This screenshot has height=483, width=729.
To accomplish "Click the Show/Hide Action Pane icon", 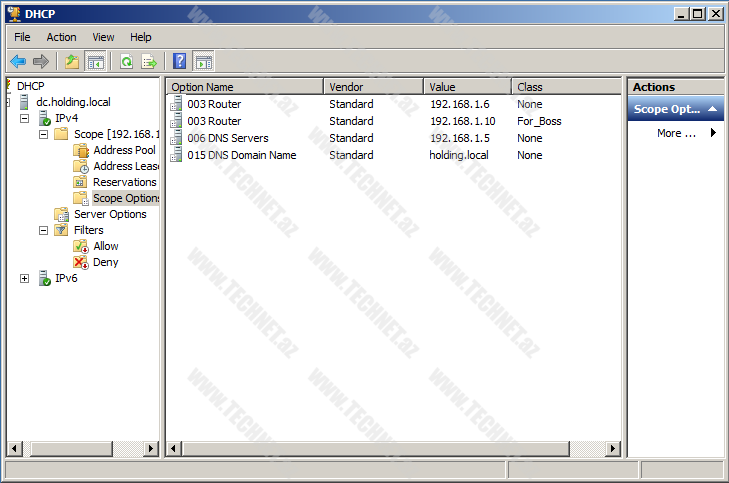I will pyautogui.click(x=203, y=61).
